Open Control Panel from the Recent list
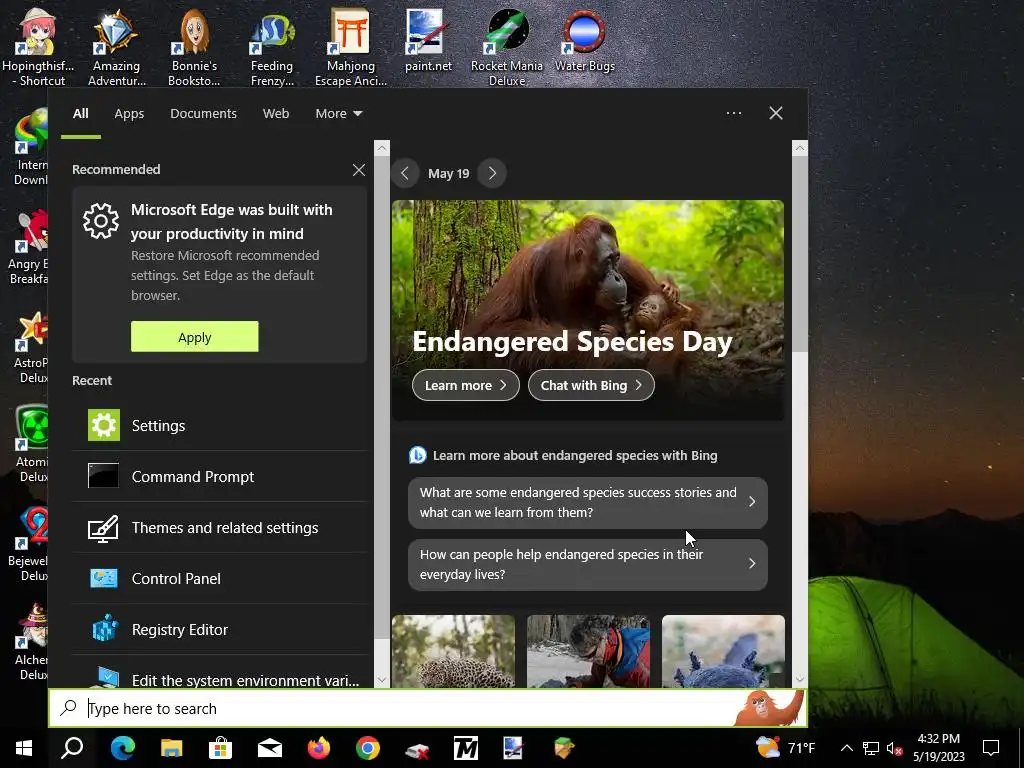This screenshot has height=768, width=1024. pyautogui.click(x=220, y=578)
